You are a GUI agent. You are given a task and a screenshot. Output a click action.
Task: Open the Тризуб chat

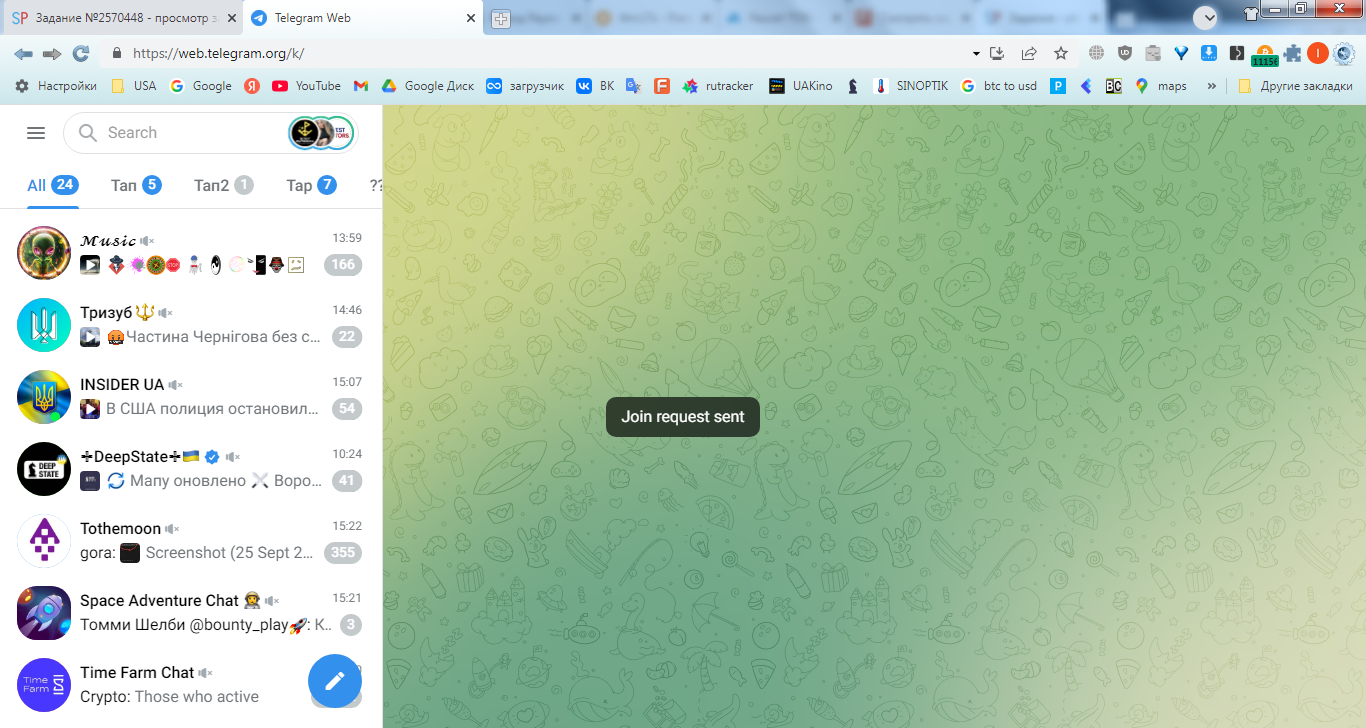tap(191, 324)
